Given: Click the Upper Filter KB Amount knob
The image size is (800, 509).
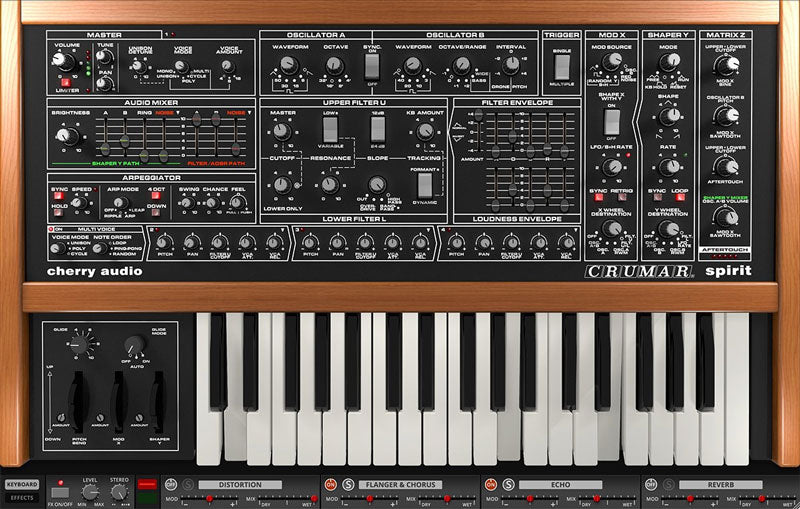Looking at the screenshot, I should (424, 132).
